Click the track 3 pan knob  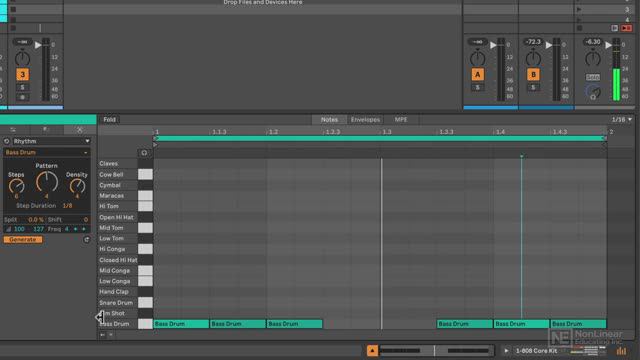22,58
